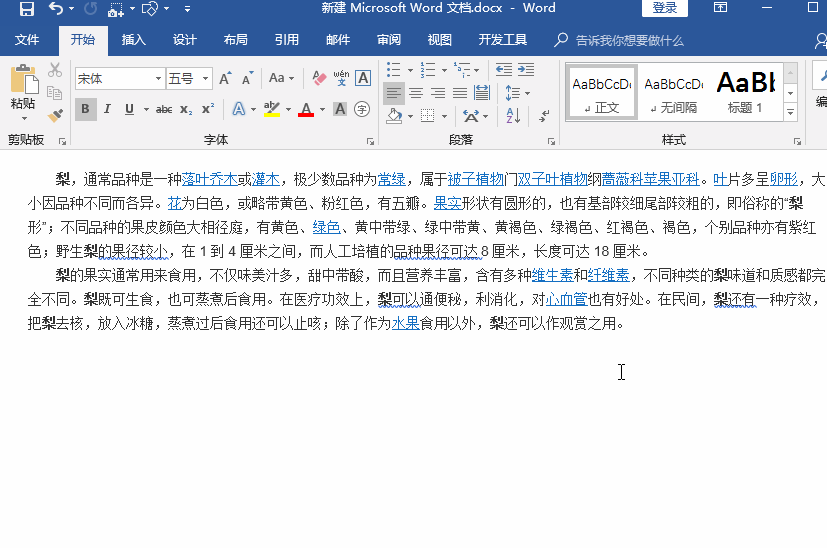Increase paragraph indent
The width and height of the screenshot is (827, 548).
tap(526, 70)
